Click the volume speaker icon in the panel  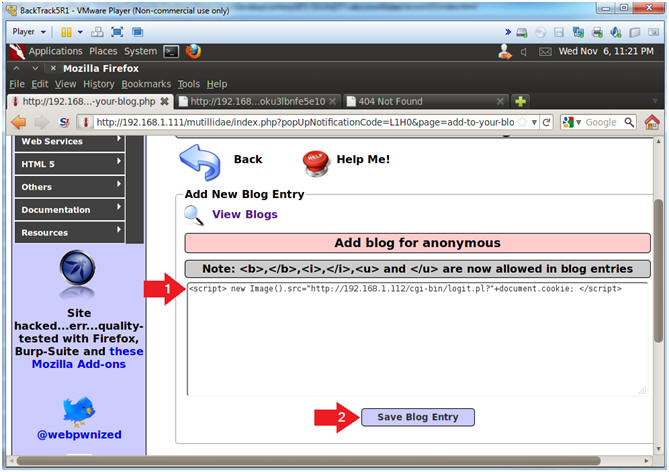pos(524,52)
